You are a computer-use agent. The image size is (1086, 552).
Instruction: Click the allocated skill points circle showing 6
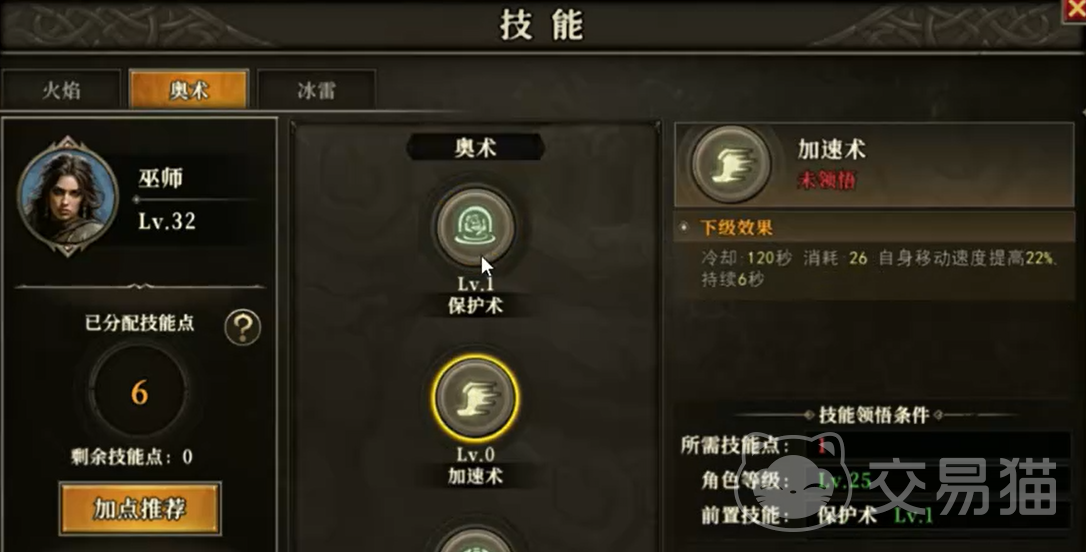pyautogui.click(x=139, y=392)
